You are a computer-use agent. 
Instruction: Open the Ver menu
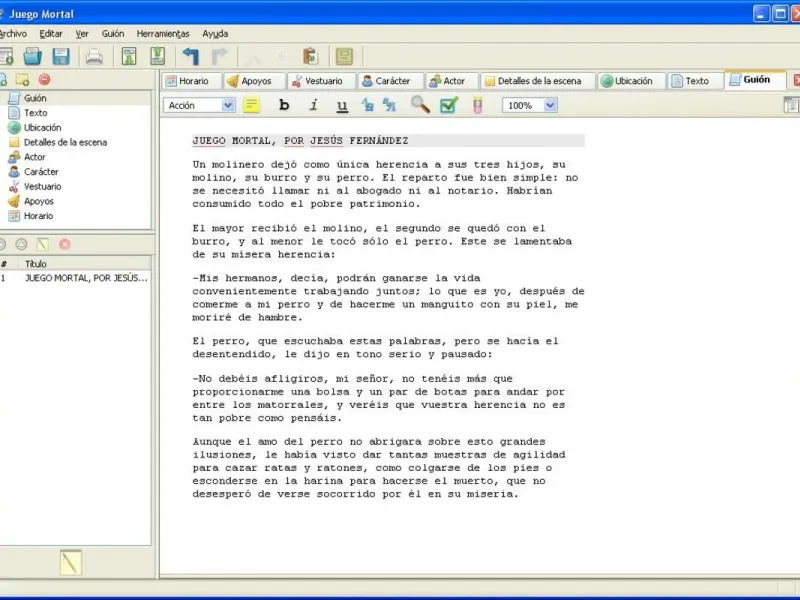(82, 34)
